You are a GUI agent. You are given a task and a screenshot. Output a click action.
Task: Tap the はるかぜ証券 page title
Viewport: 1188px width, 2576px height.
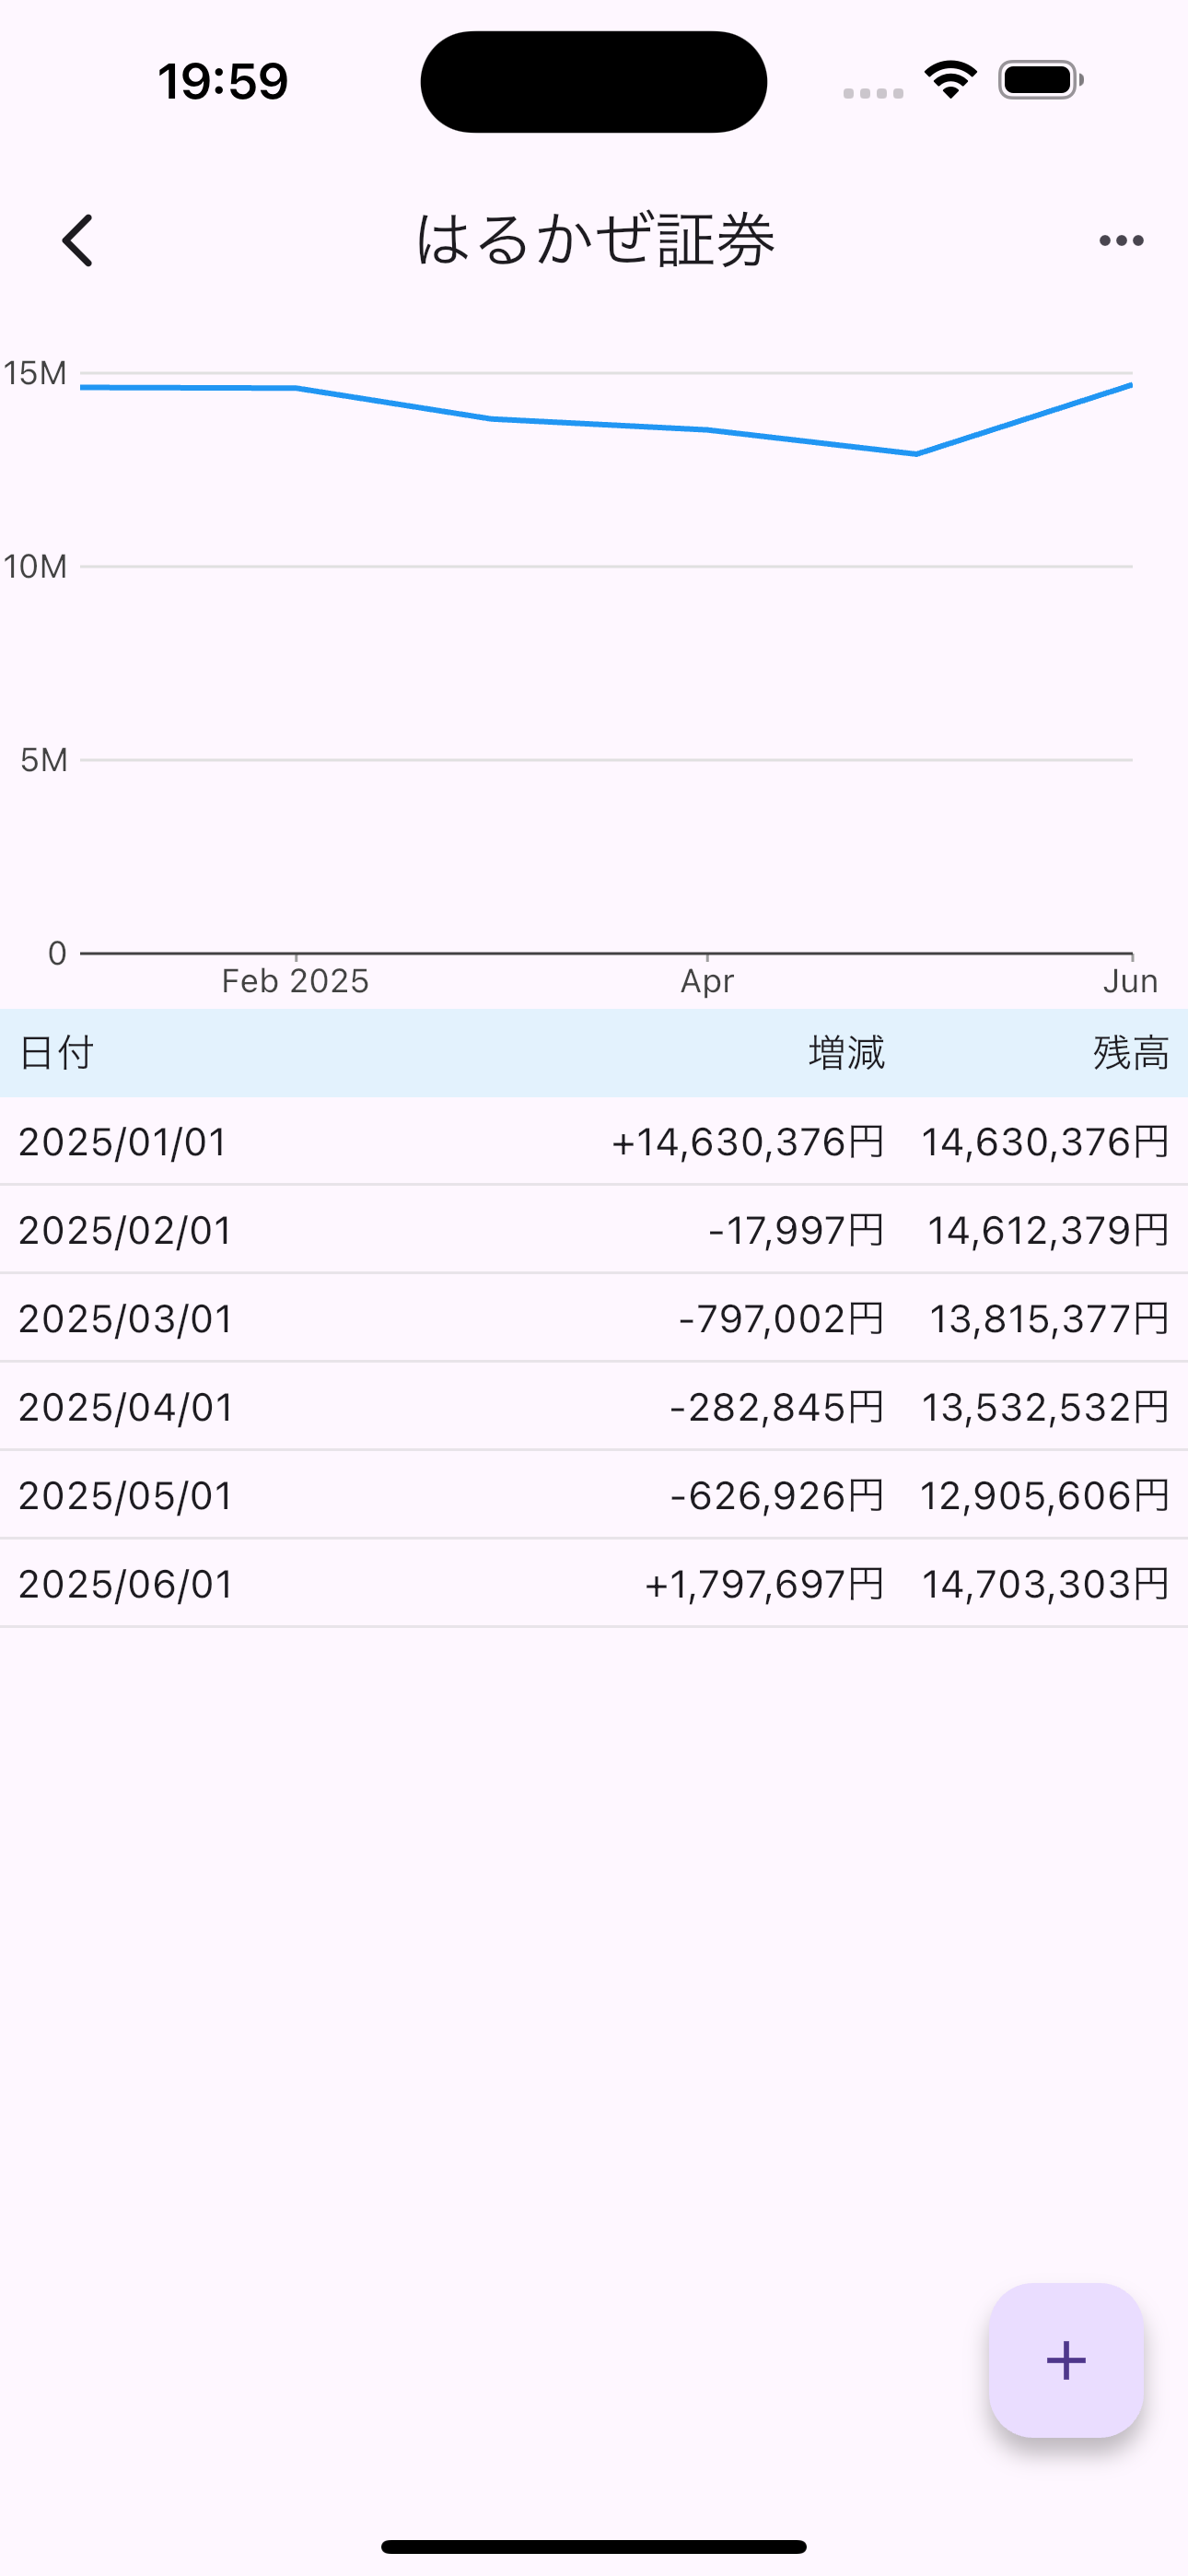pyautogui.click(x=595, y=240)
